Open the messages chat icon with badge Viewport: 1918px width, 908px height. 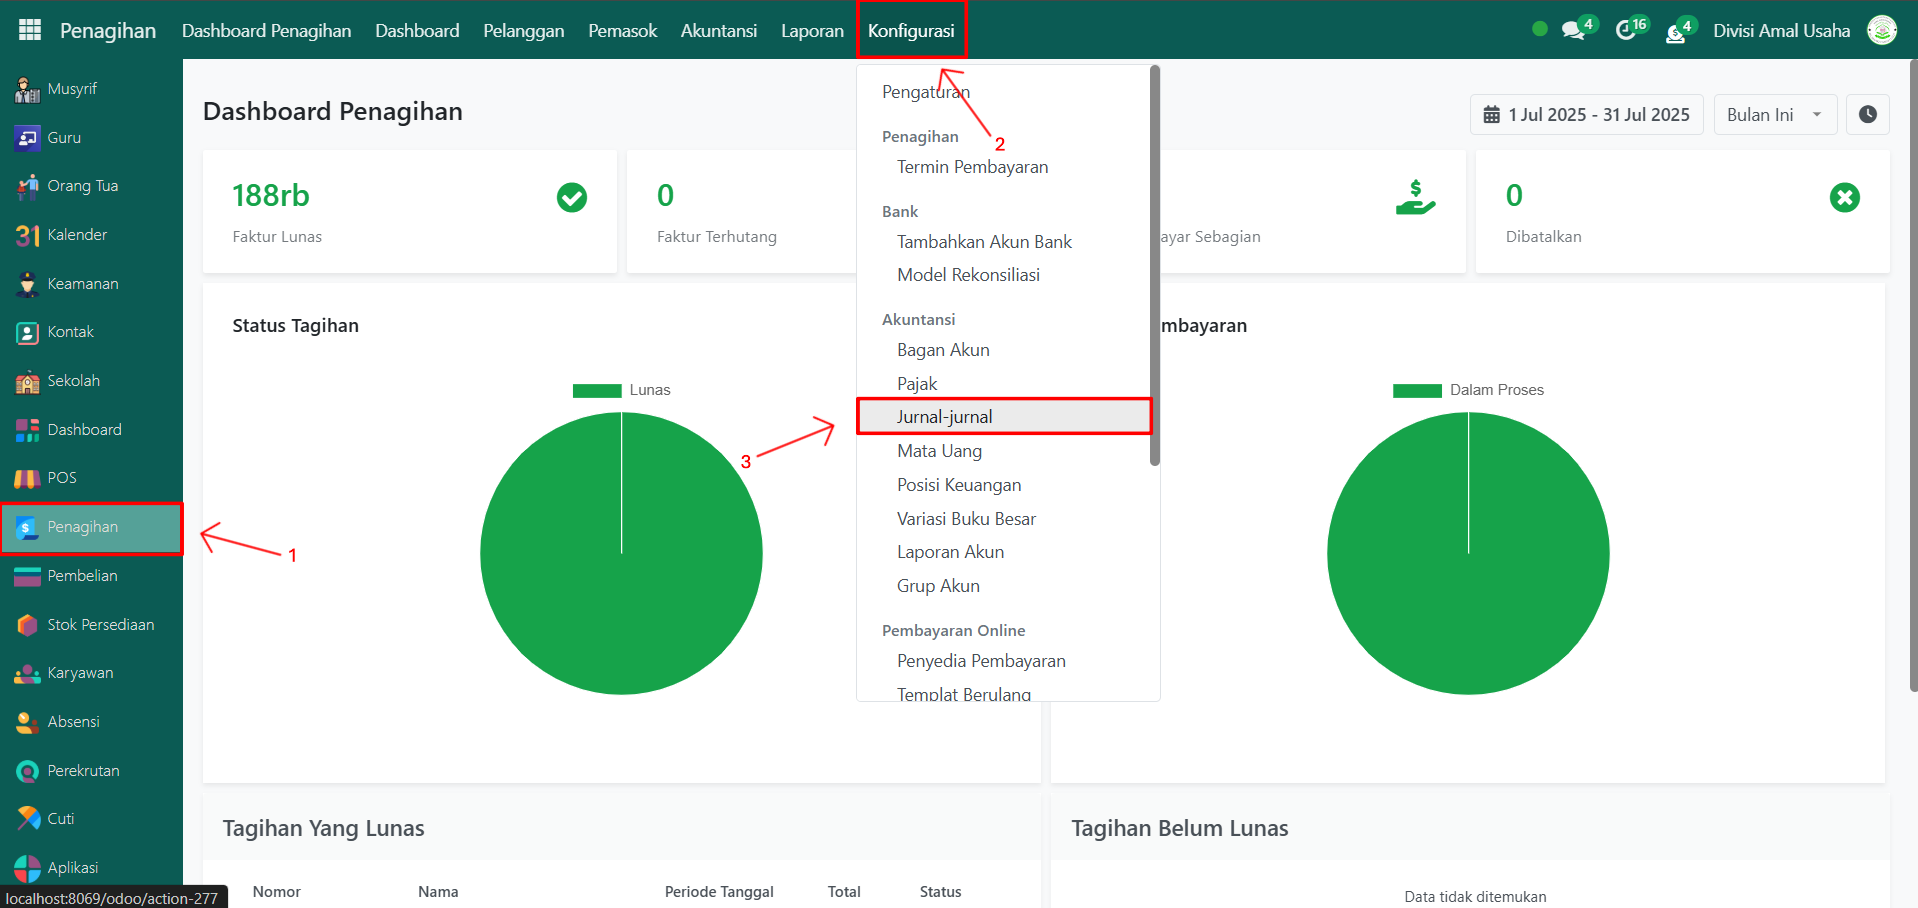1574,30
